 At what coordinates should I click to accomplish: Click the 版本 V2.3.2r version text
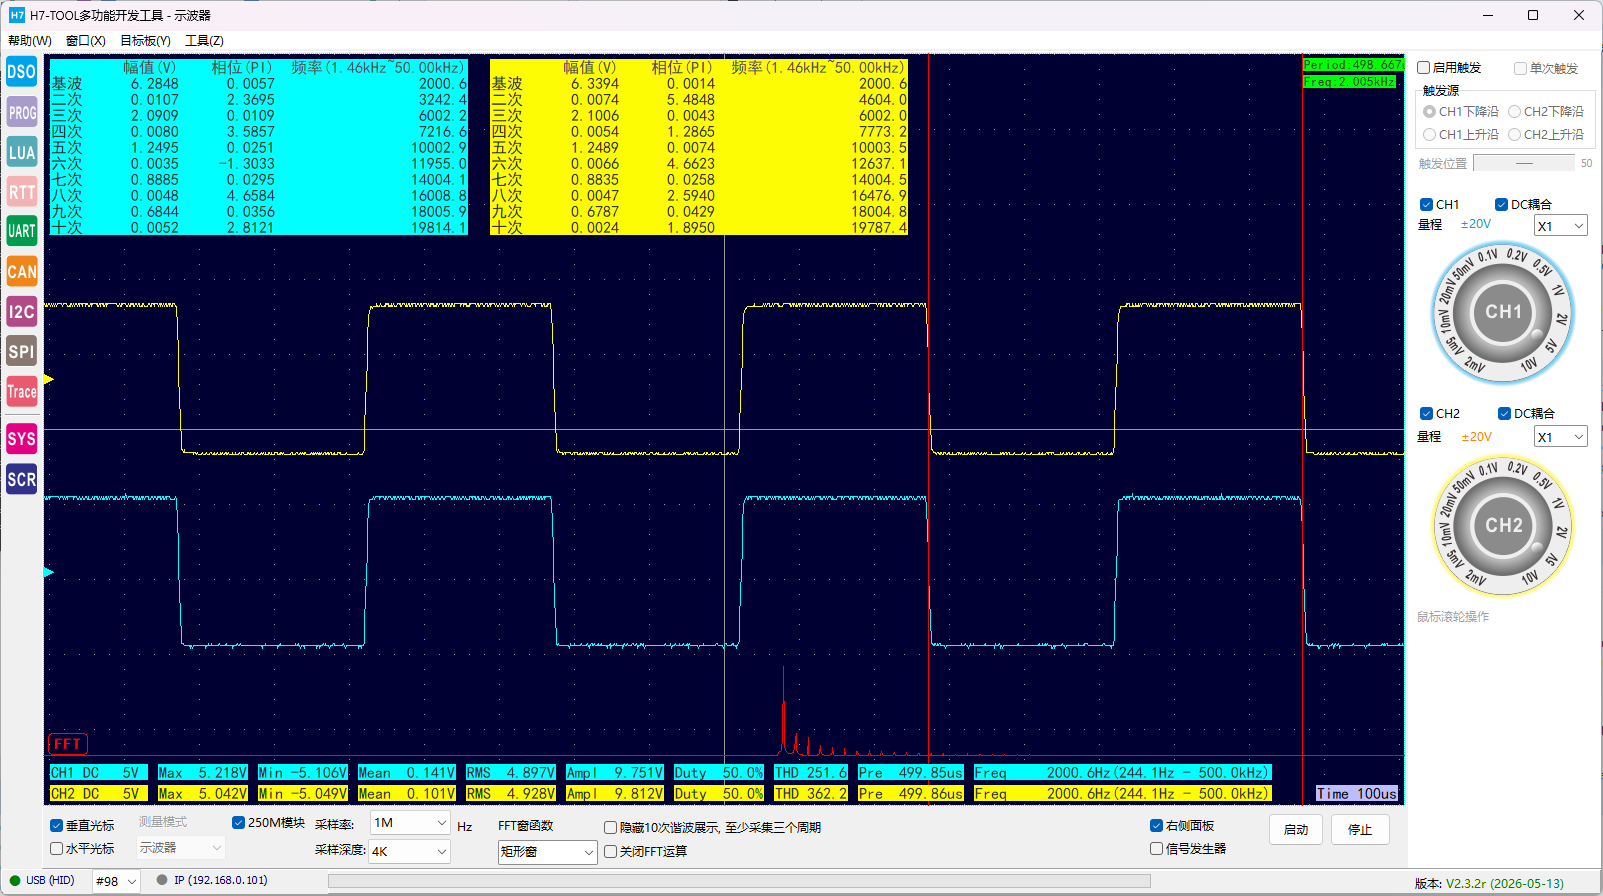coord(1489,883)
